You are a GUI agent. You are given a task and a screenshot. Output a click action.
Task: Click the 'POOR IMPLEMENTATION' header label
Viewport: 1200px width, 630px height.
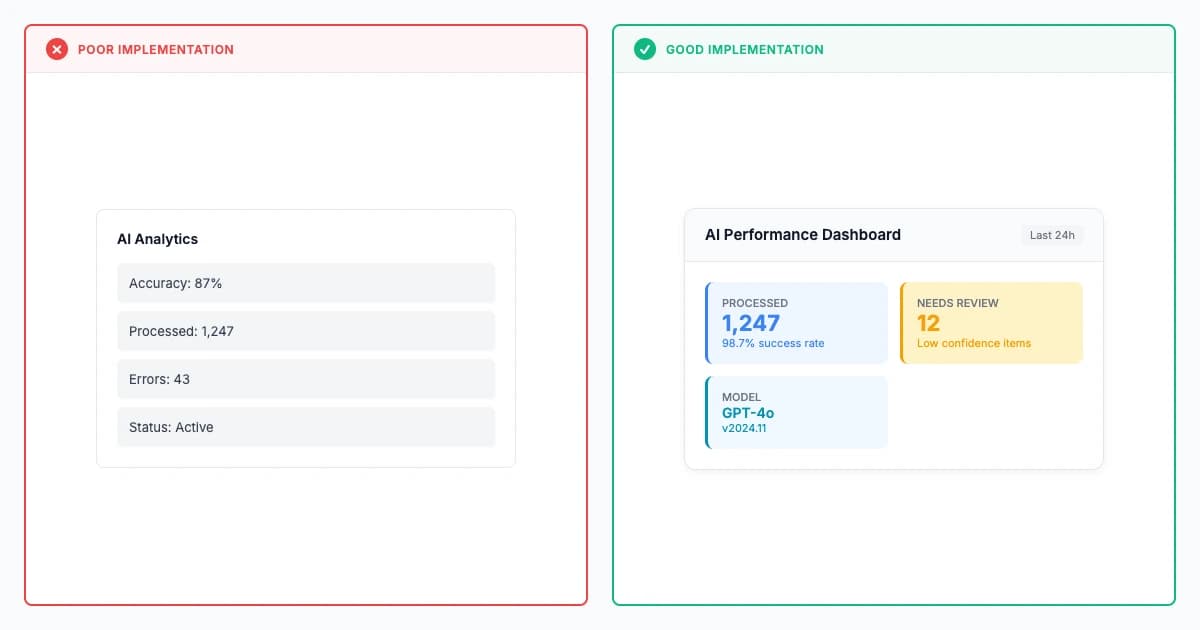click(x=156, y=49)
